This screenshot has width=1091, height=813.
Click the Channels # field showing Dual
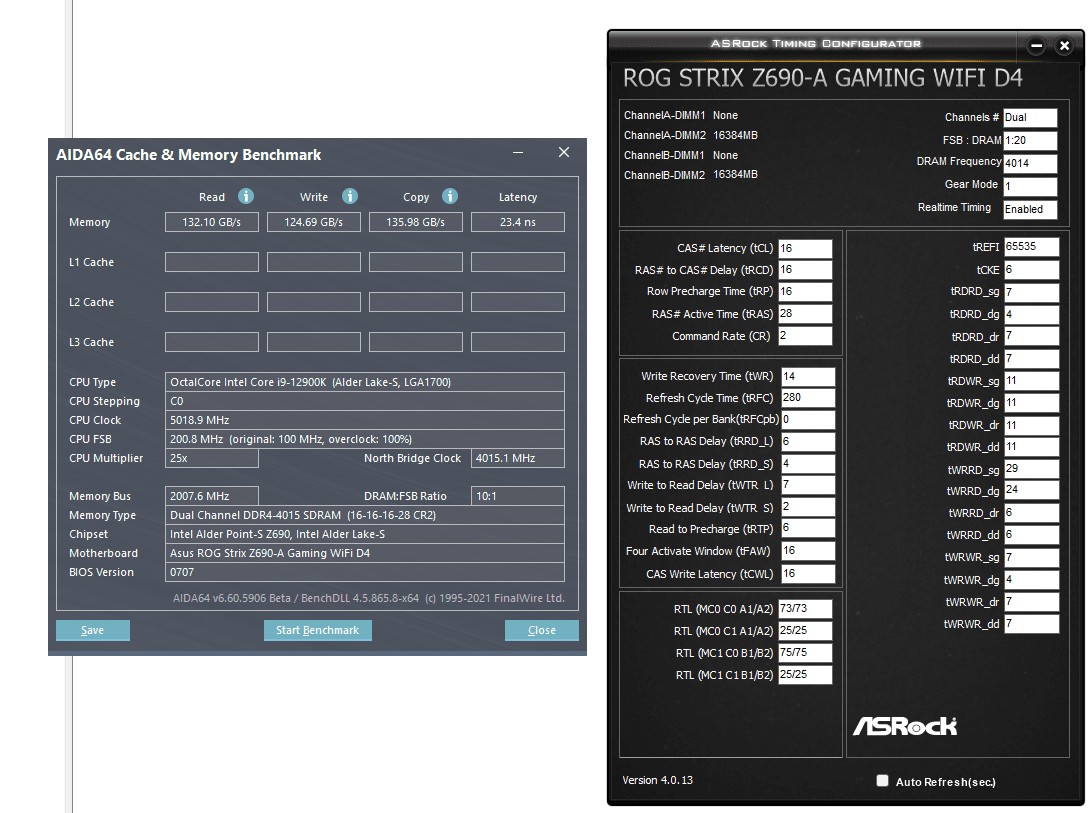[1030, 118]
